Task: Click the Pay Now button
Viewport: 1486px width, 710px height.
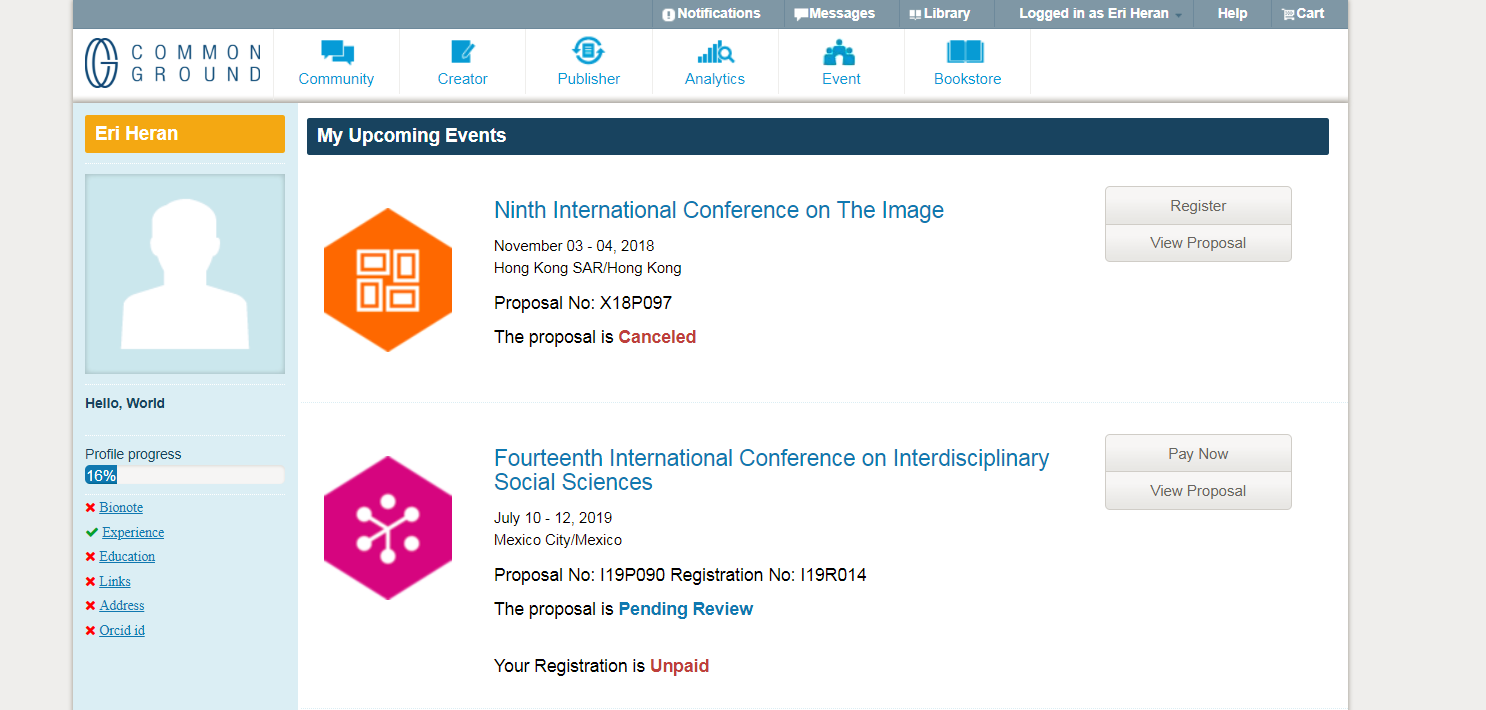Action: (x=1198, y=453)
